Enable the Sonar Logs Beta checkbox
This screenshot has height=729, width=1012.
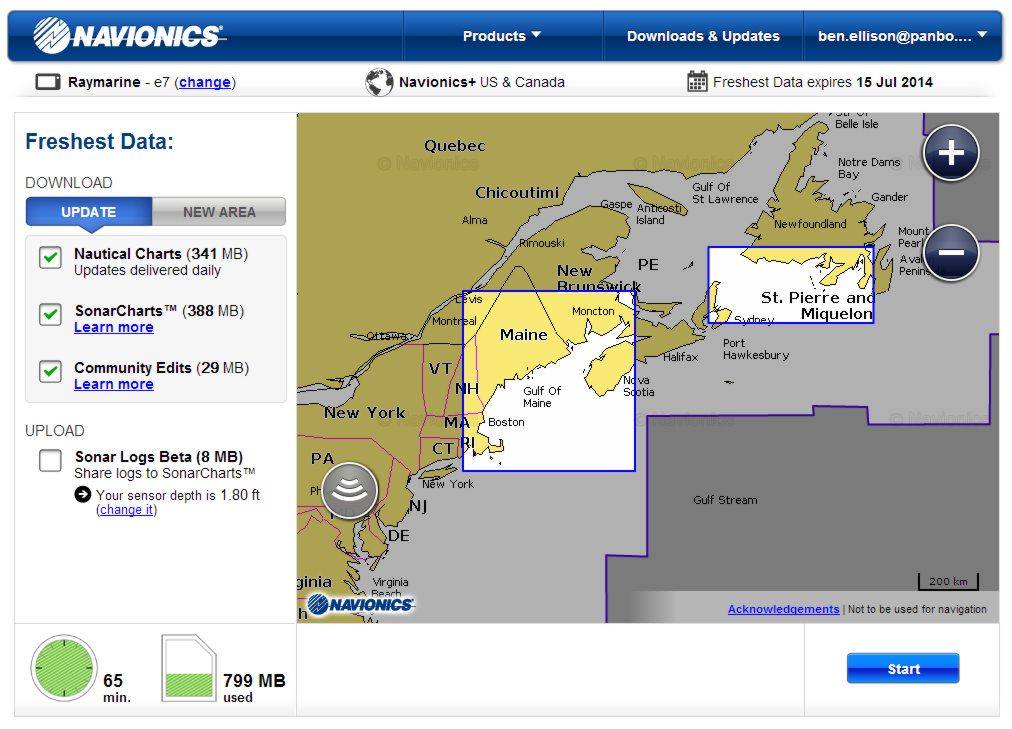pos(50,460)
